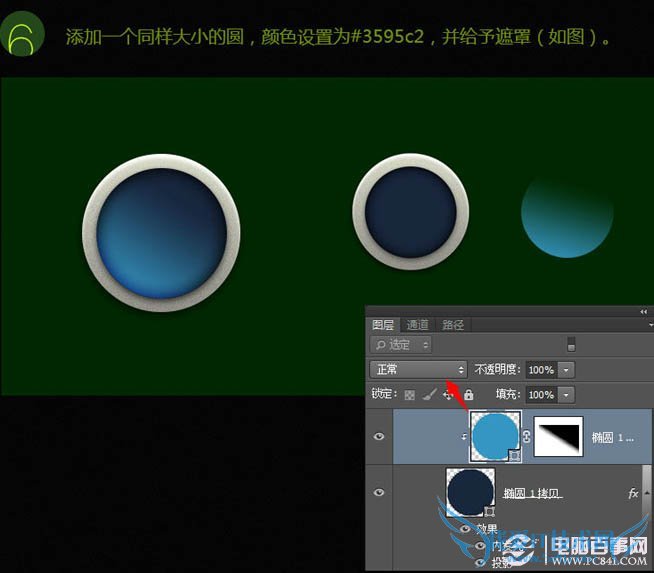The height and width of the screenshot is (573, 654).
Task: Open the 正常 blend mode dropdown
Action: click(x=419, y=369)
